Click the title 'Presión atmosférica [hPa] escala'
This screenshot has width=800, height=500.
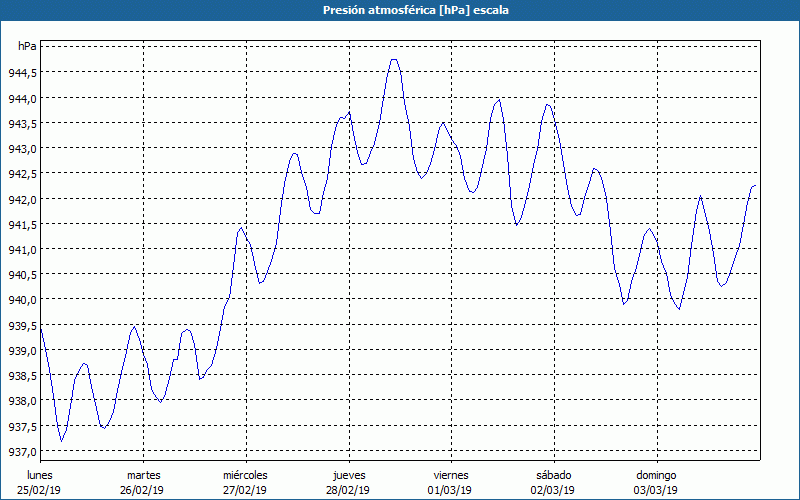(416, 10)
